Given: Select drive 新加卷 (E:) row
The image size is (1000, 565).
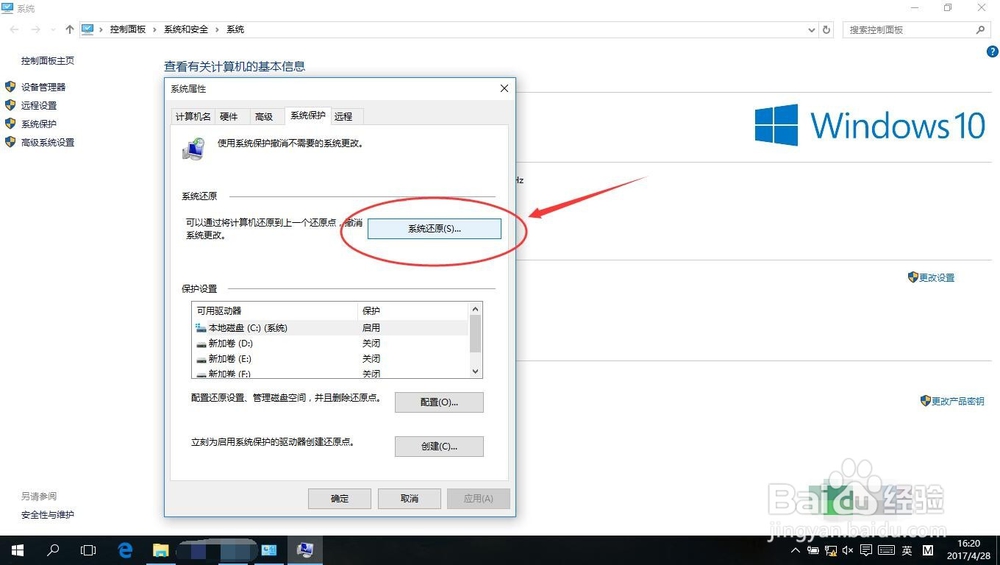Looking at the screenshot, I should pos(330,358).
